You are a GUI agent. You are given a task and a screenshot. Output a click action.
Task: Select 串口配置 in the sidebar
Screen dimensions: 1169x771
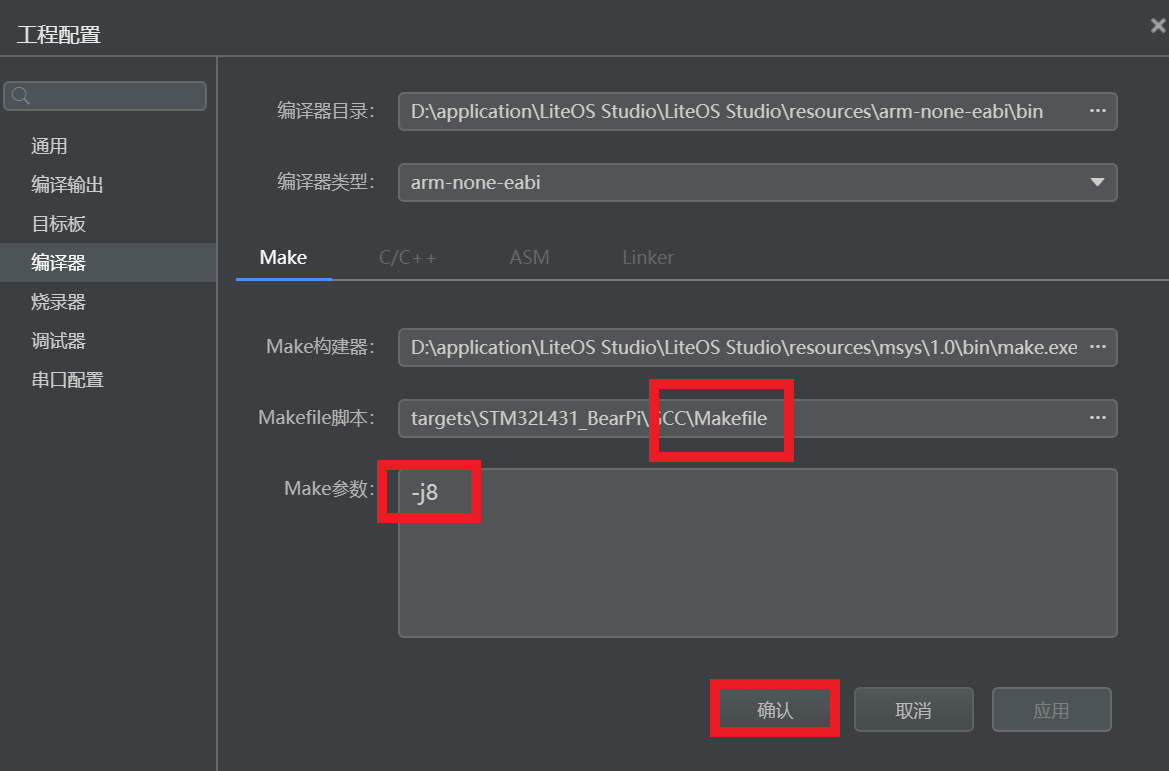pos(108,380)
